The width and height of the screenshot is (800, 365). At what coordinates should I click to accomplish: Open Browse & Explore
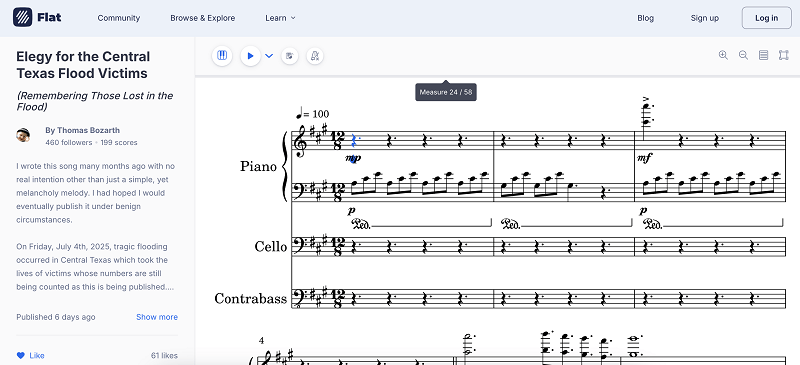[203, 18]
